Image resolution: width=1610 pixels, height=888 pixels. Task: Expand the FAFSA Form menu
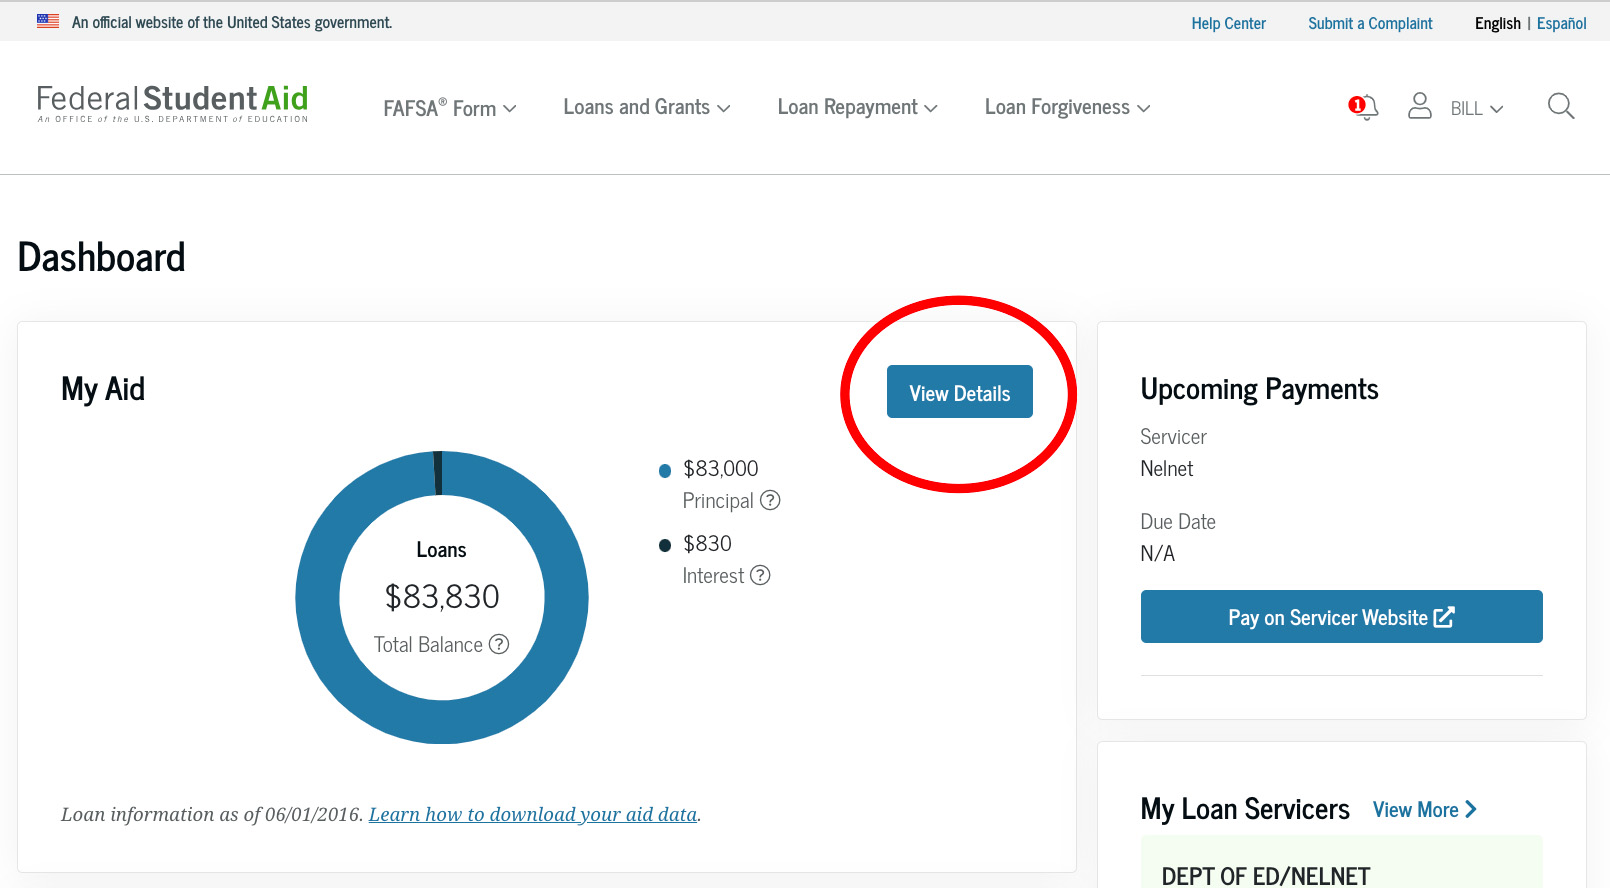[449, 108]
